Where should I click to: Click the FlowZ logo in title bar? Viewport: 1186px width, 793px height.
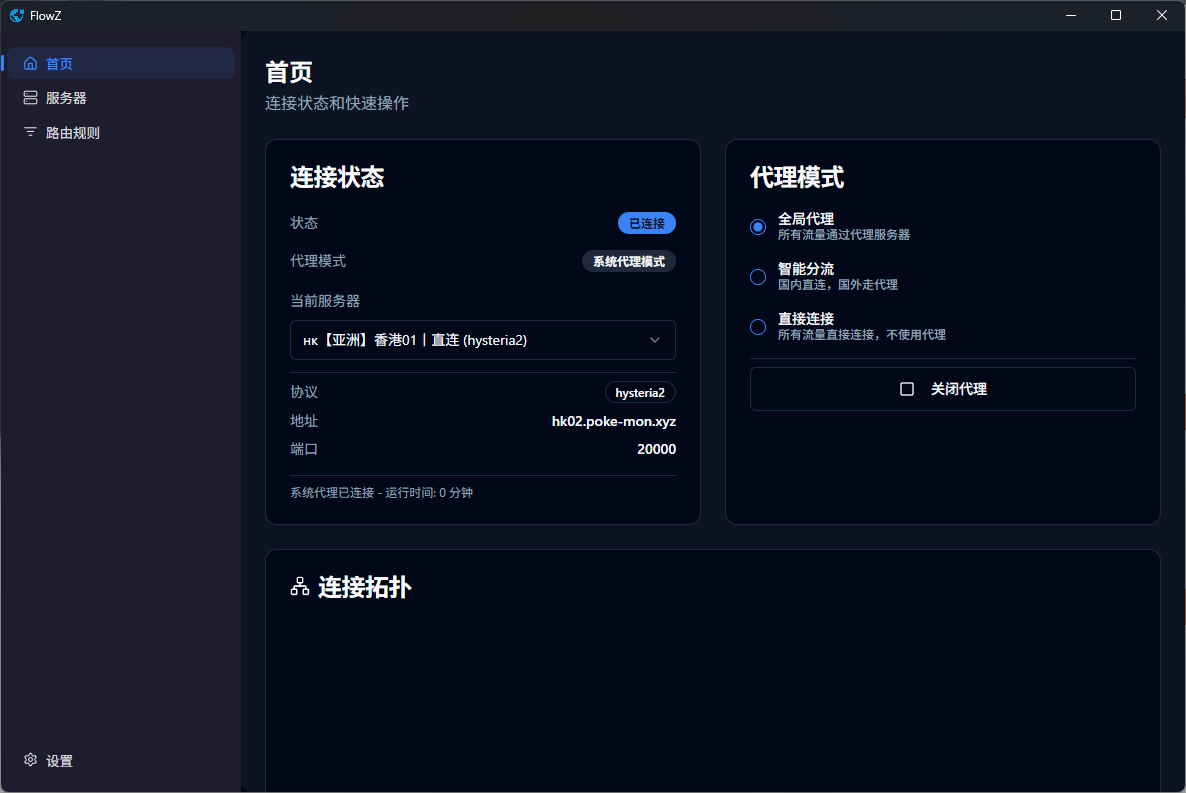pyautogui.click(x=15, y=15)
